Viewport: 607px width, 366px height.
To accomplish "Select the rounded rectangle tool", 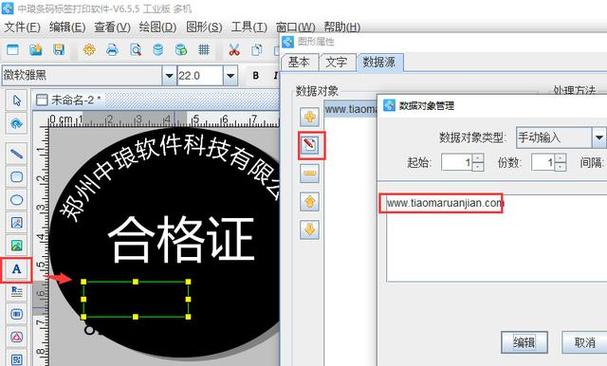I will point(16,177).
